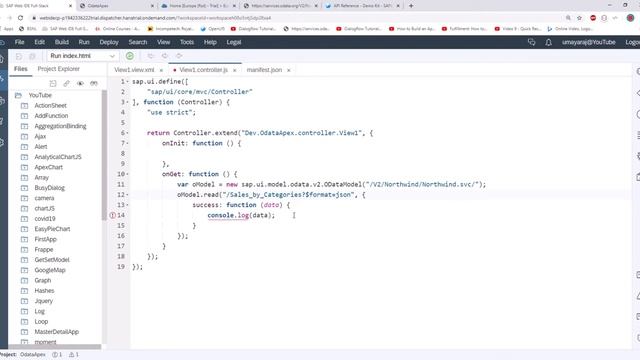This screenshot has width=640, height=360.
Task: Bookmark this page with the star icon
Action: (x=580, y=18)
